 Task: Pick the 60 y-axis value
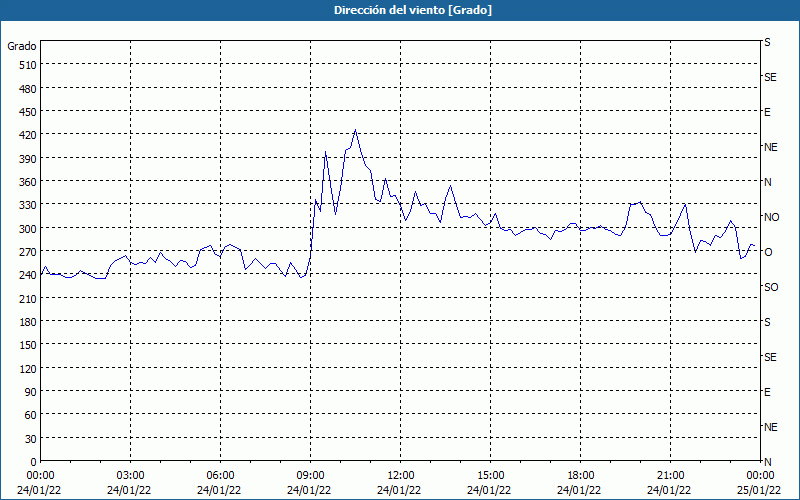tap(31, 415)
